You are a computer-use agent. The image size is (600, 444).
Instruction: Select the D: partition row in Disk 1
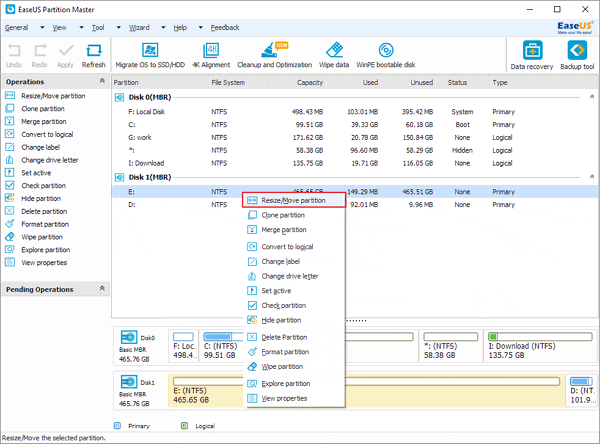click(x=355, y=205)
